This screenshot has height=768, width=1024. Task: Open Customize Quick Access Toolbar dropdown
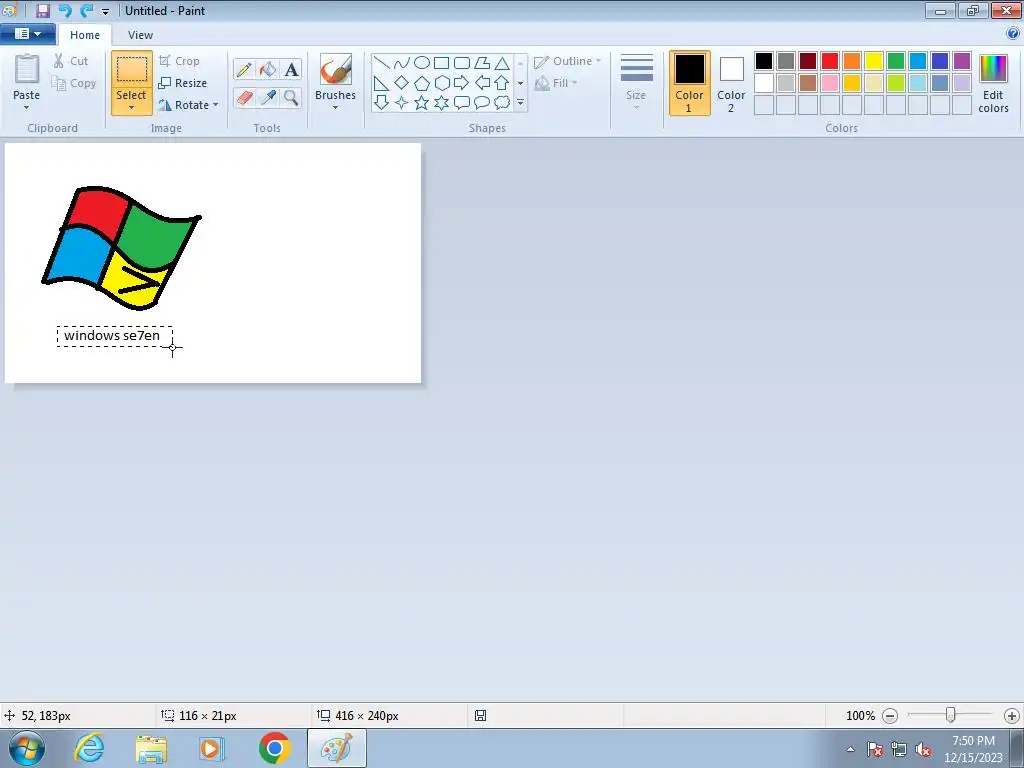(105, 11)
